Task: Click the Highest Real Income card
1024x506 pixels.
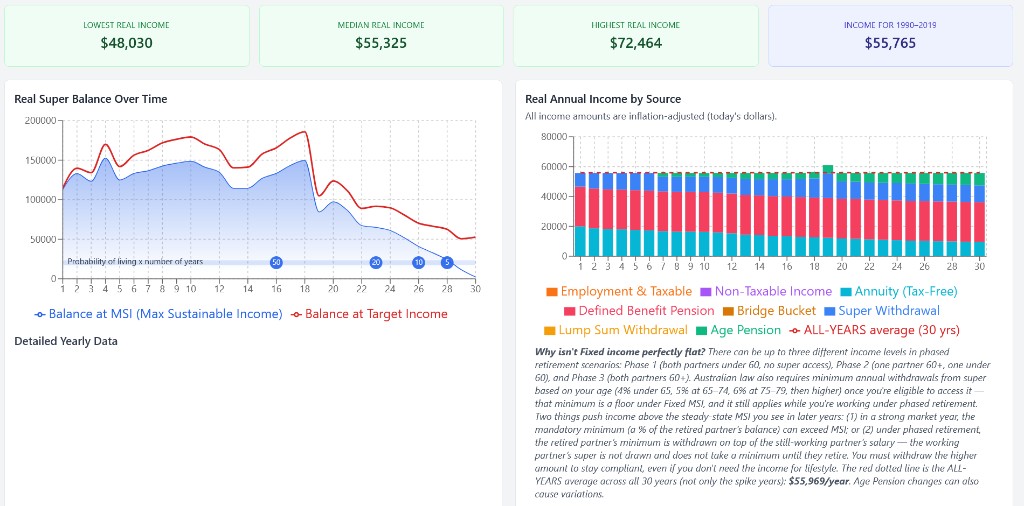Action: click(x=635, y=36)
